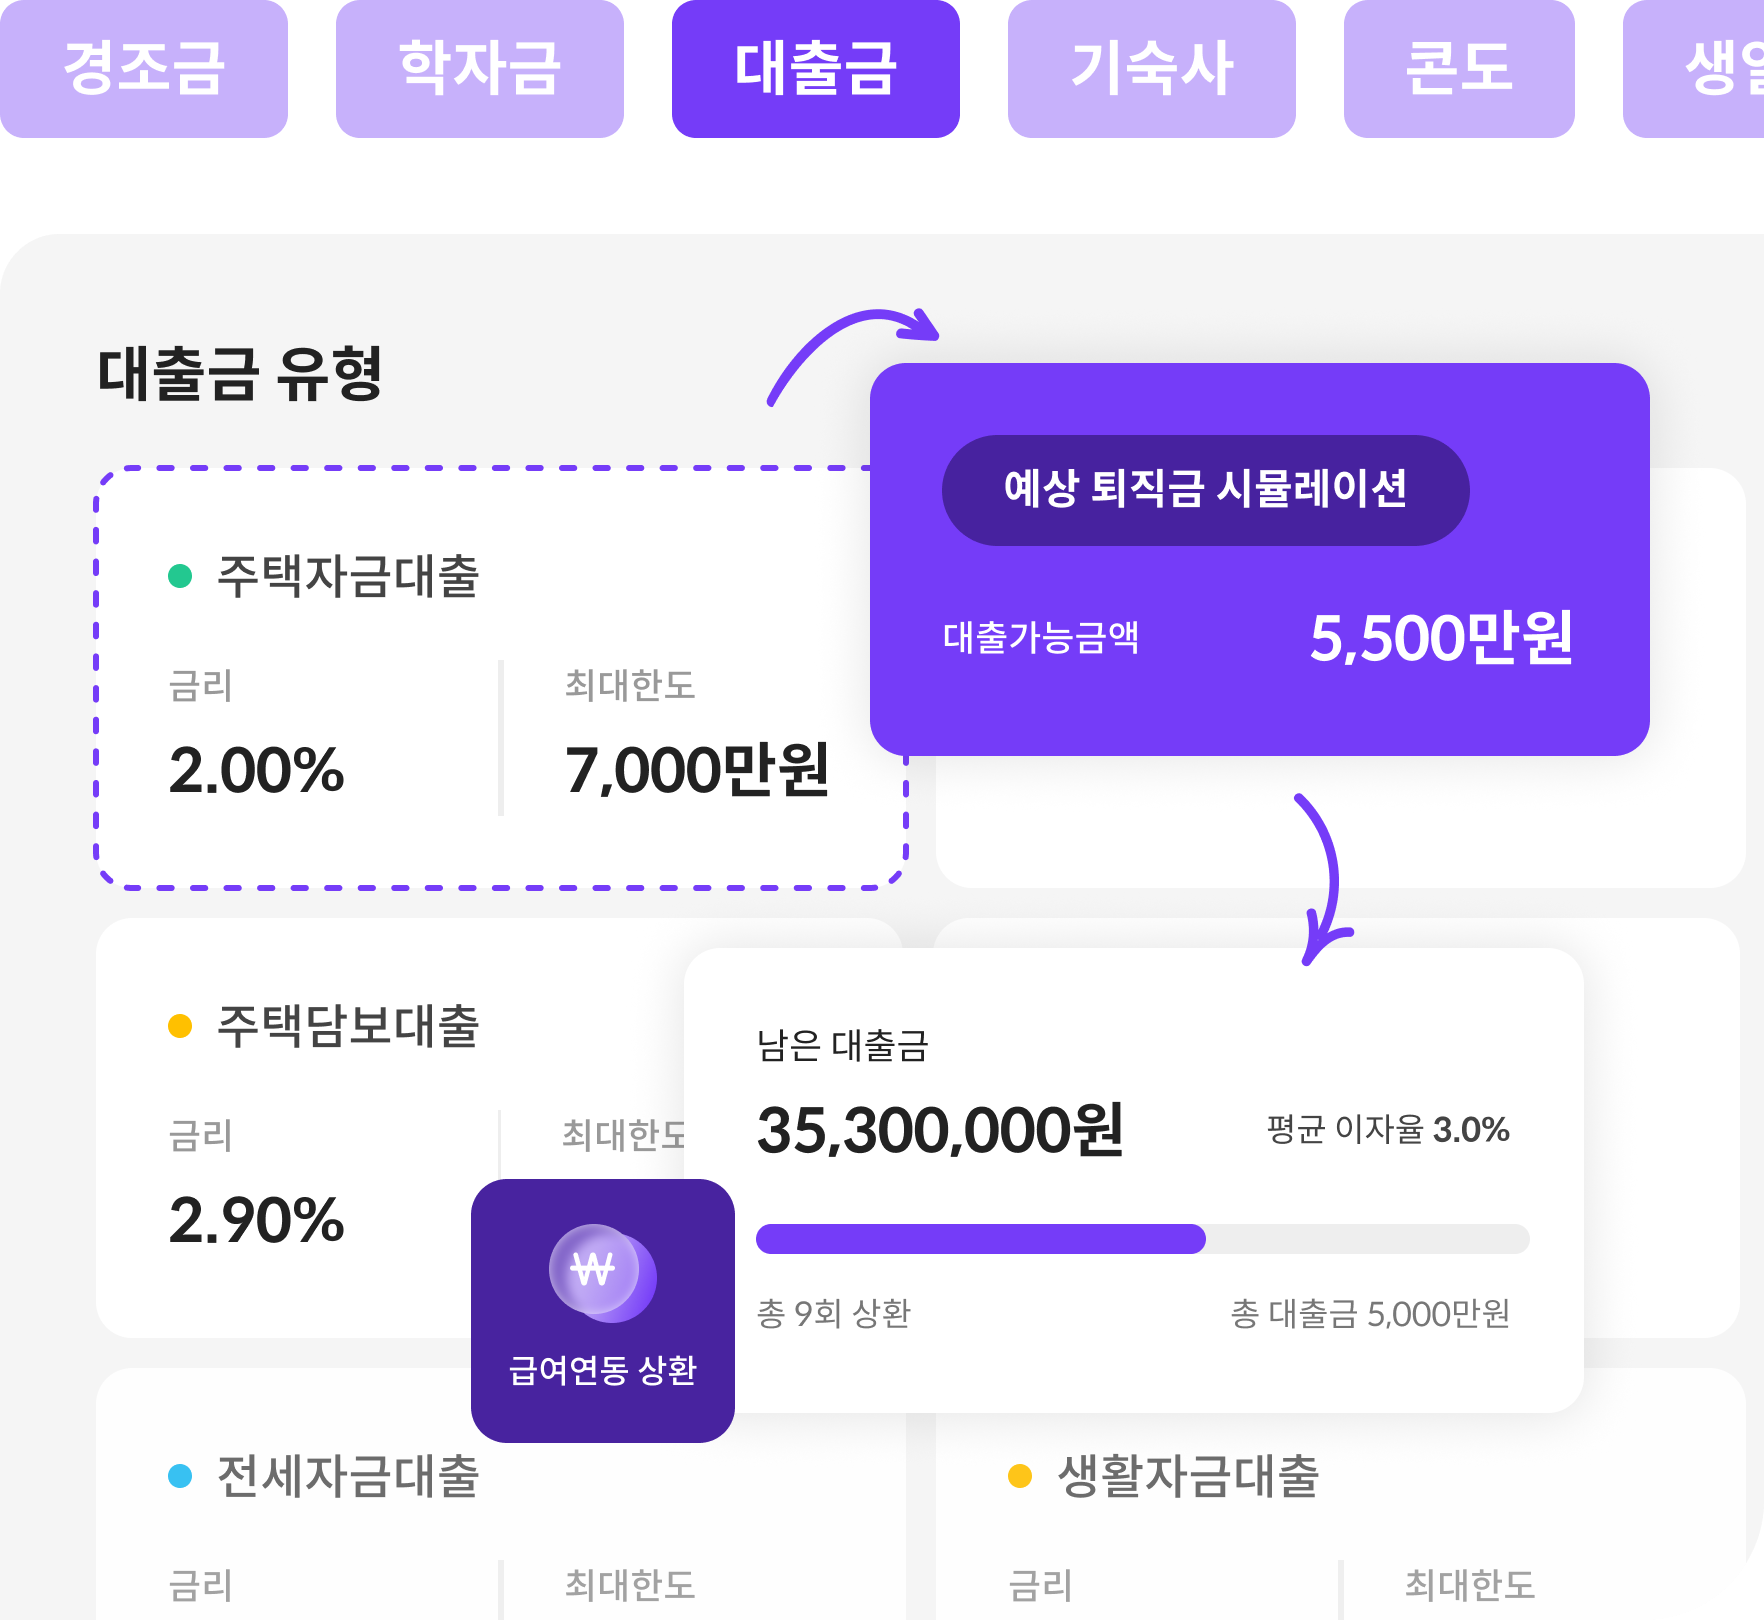Viewport: 1764px width, 1620px height.
Task: Open the 대출금 tab
Action: 815,68
